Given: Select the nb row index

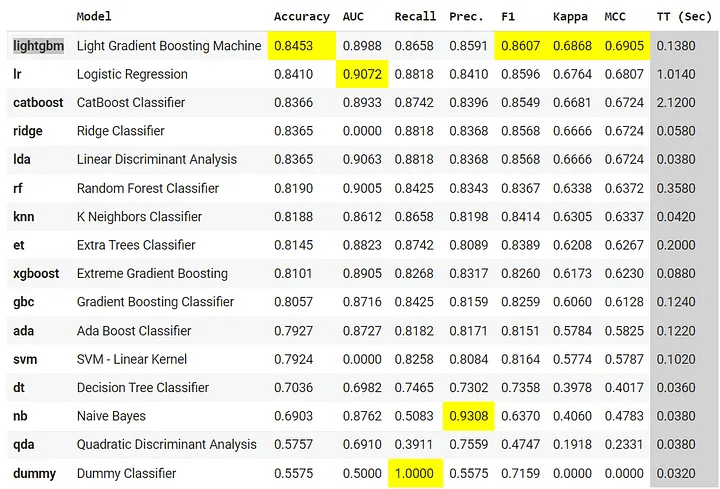Looking at the screenshot, I should 20,416.
